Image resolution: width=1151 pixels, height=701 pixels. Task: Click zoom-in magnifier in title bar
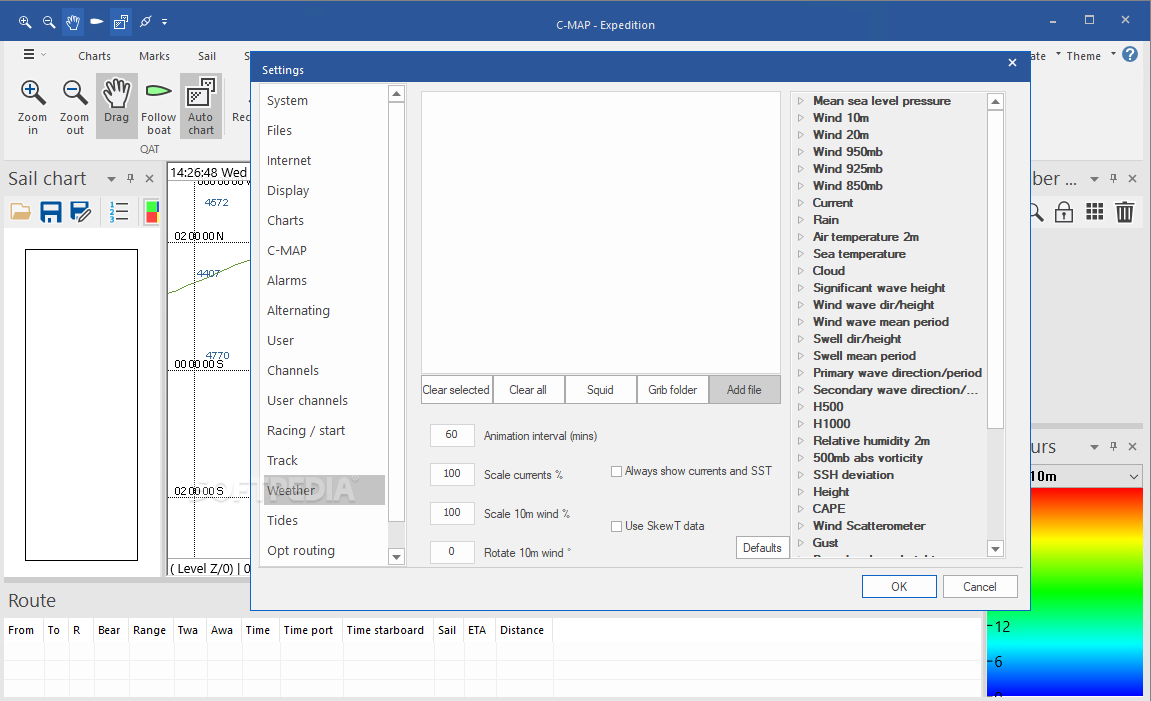25,22
